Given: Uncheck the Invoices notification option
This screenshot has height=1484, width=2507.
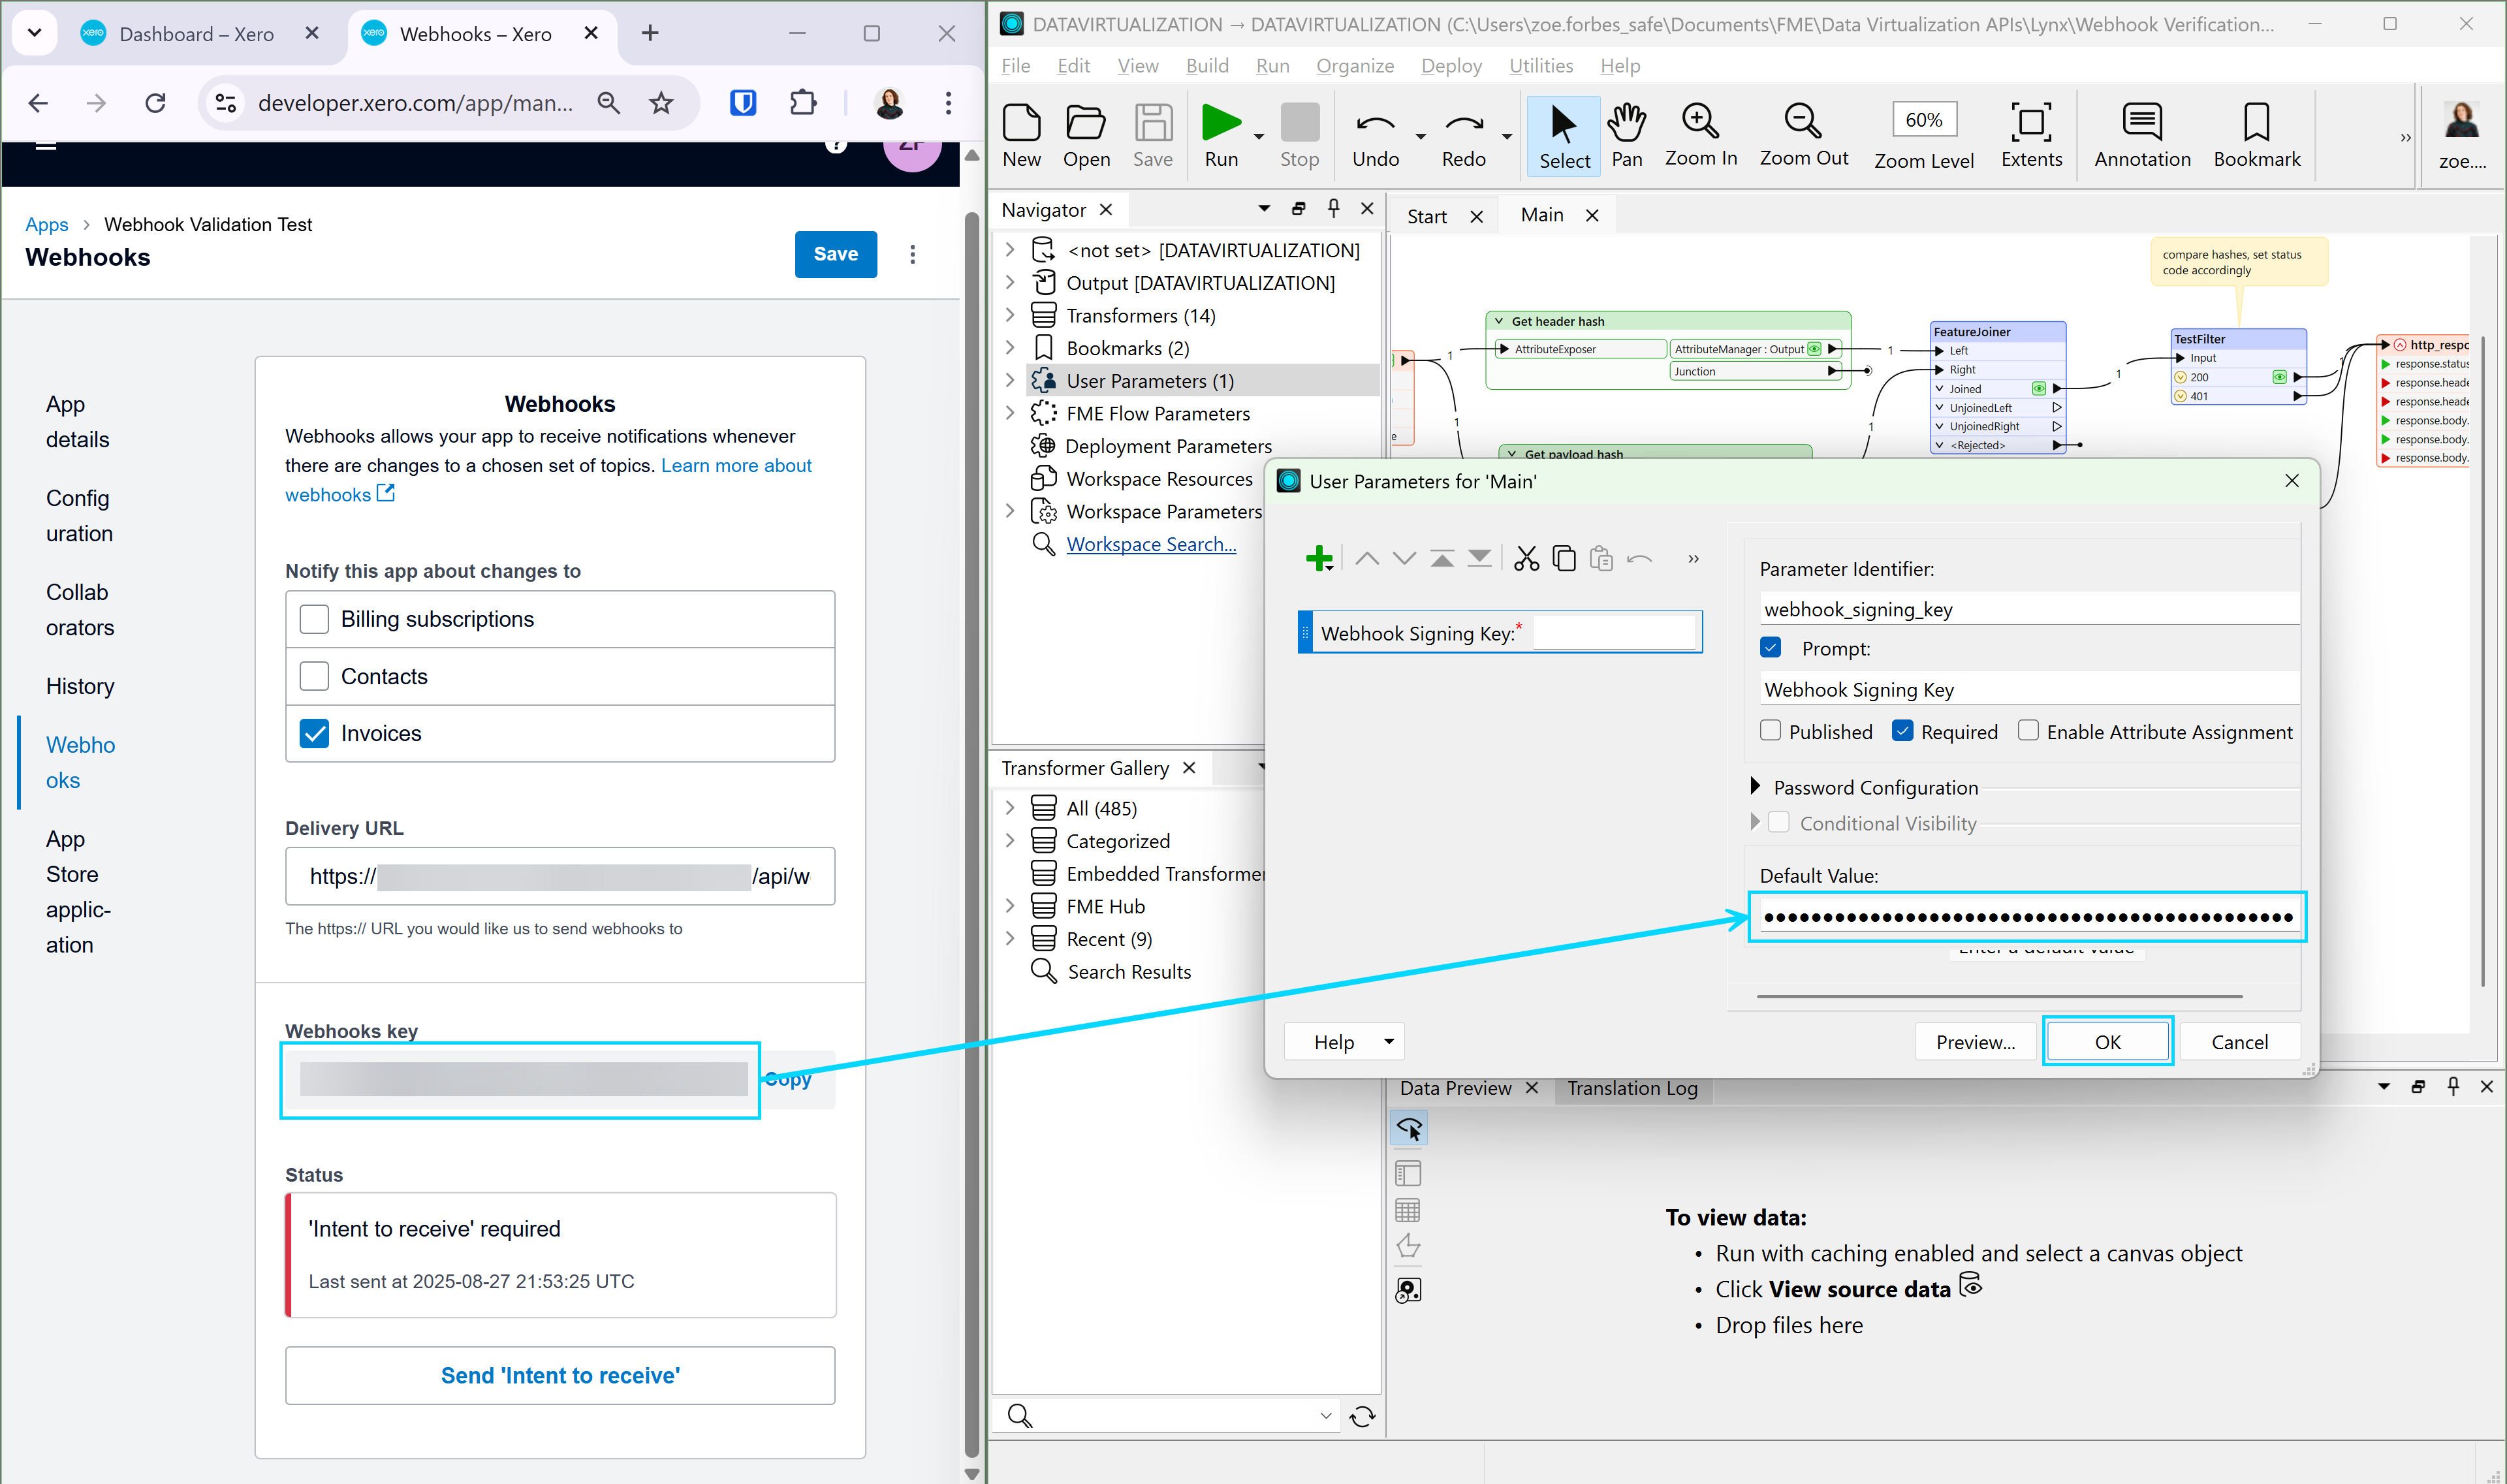Looking at the screenshot, I should (x=314, y=733).
